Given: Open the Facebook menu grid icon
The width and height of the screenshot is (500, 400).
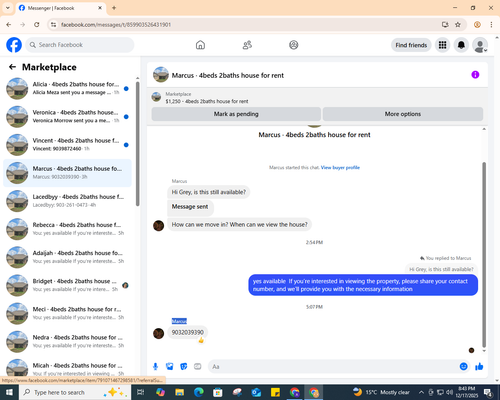Looking at the screenshot, I should coord(442,45).
